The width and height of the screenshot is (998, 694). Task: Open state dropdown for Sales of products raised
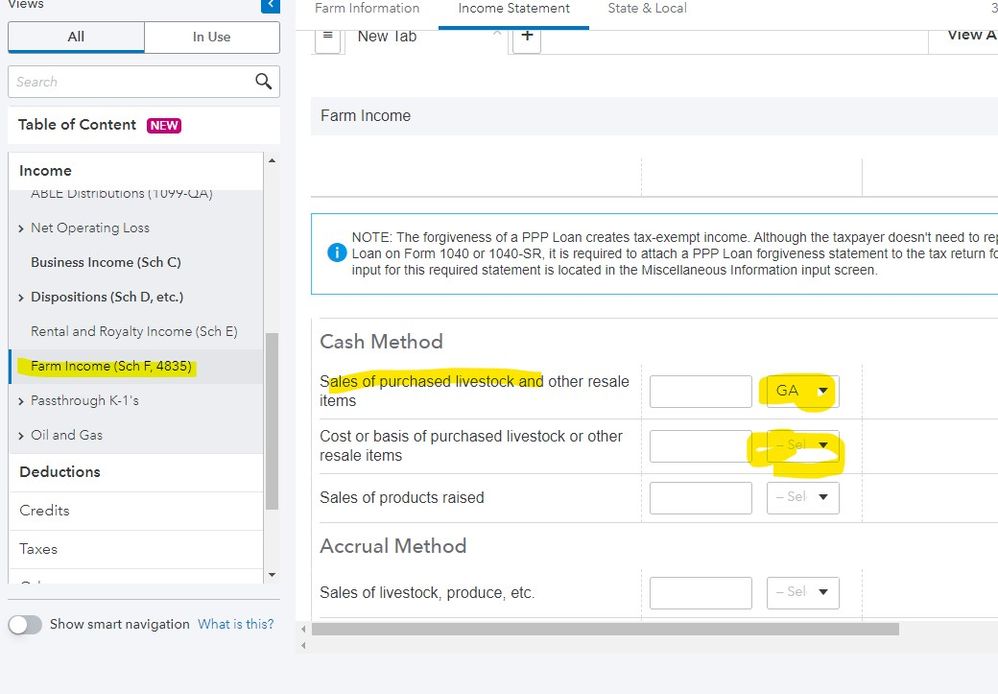(x=802, y=497)
